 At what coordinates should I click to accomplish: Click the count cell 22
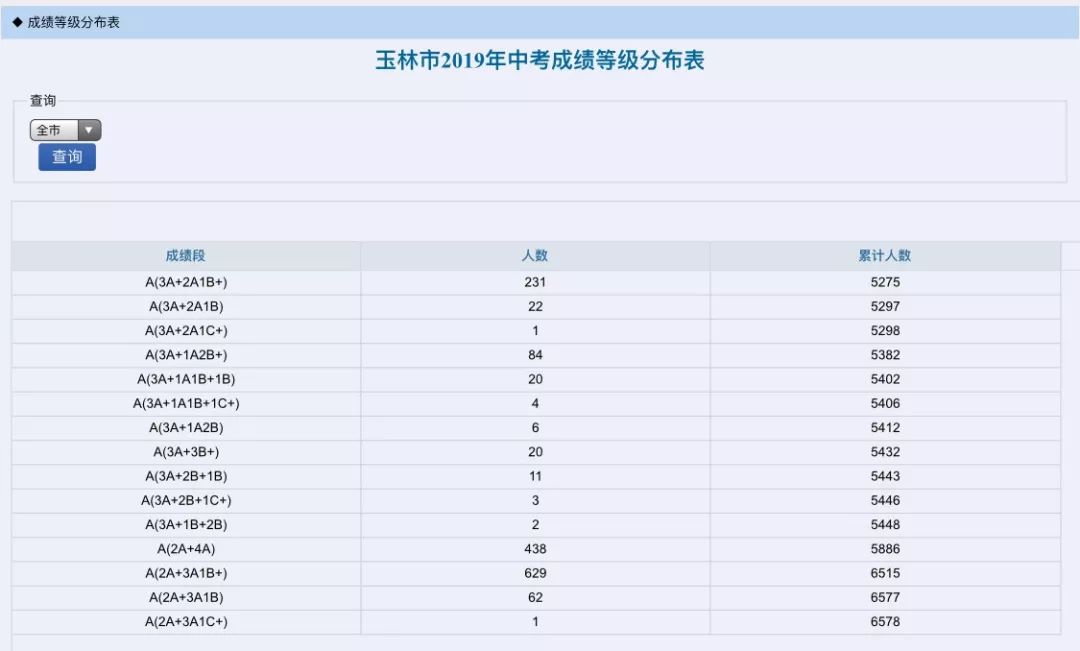(535, 307)
